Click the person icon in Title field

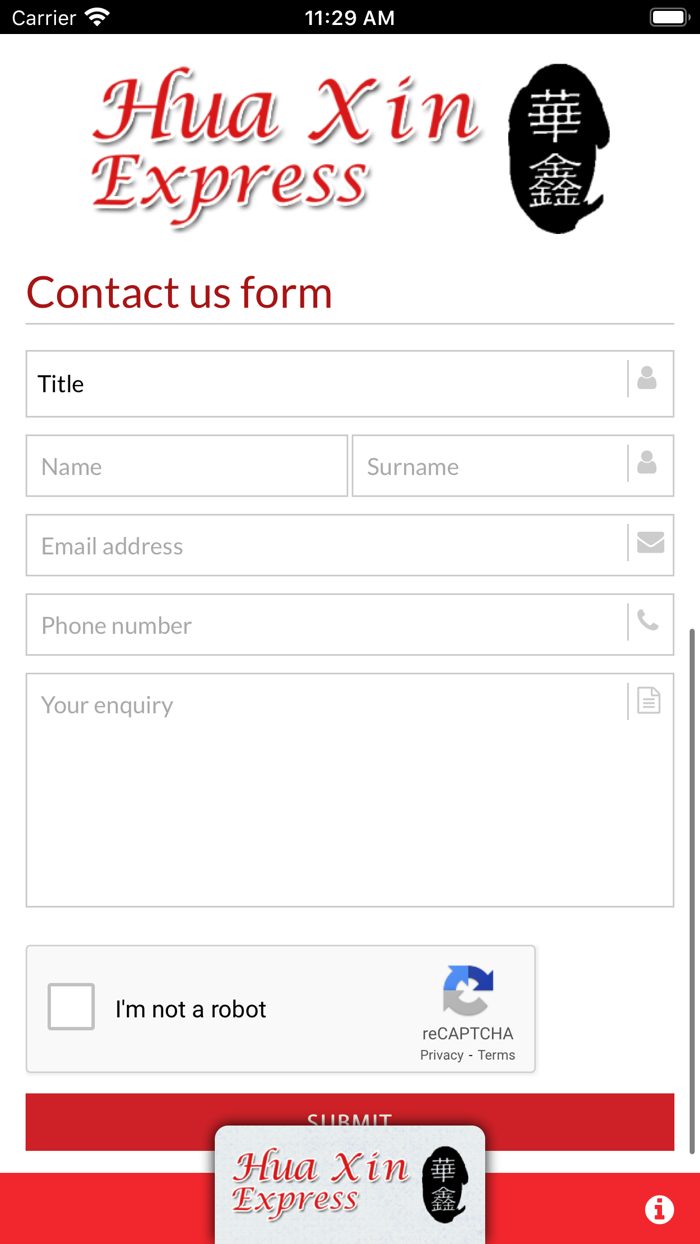(647, 378)
